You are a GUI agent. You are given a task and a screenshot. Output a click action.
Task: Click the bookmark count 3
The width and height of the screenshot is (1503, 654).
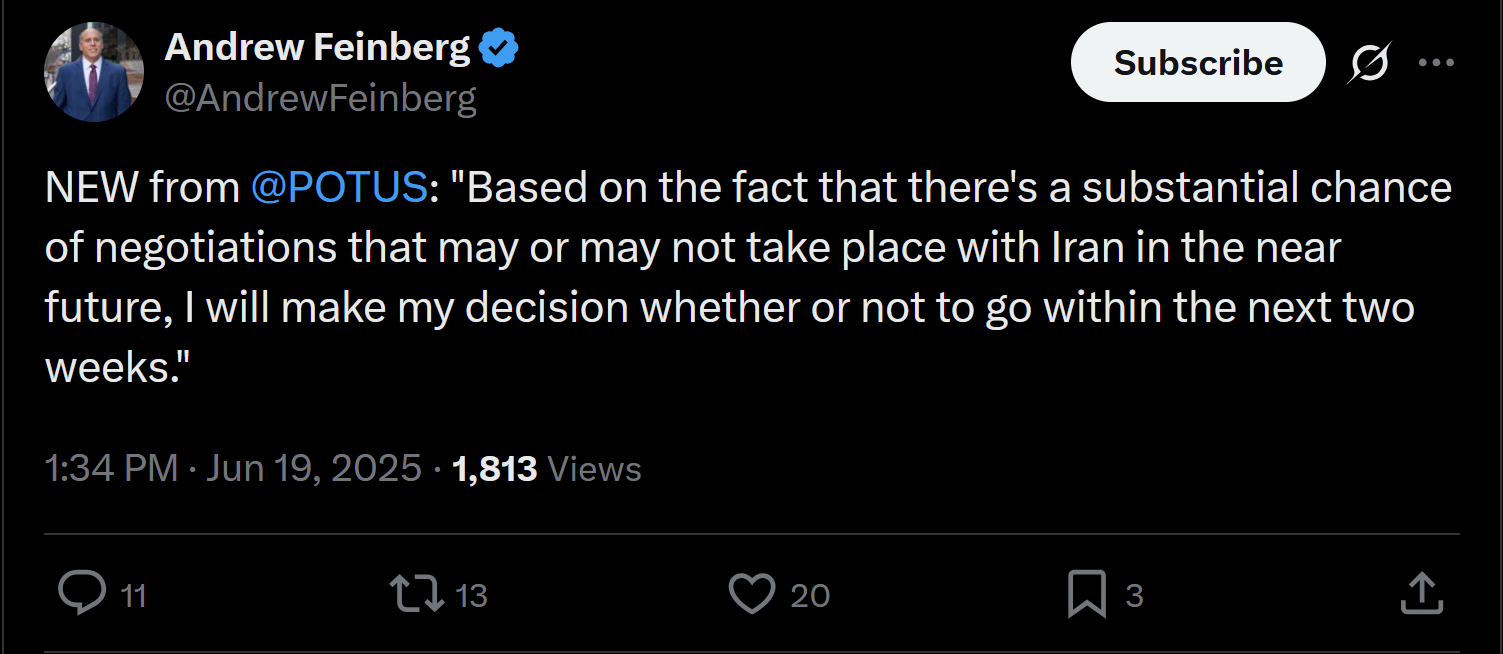click(x=1134, y=596)
